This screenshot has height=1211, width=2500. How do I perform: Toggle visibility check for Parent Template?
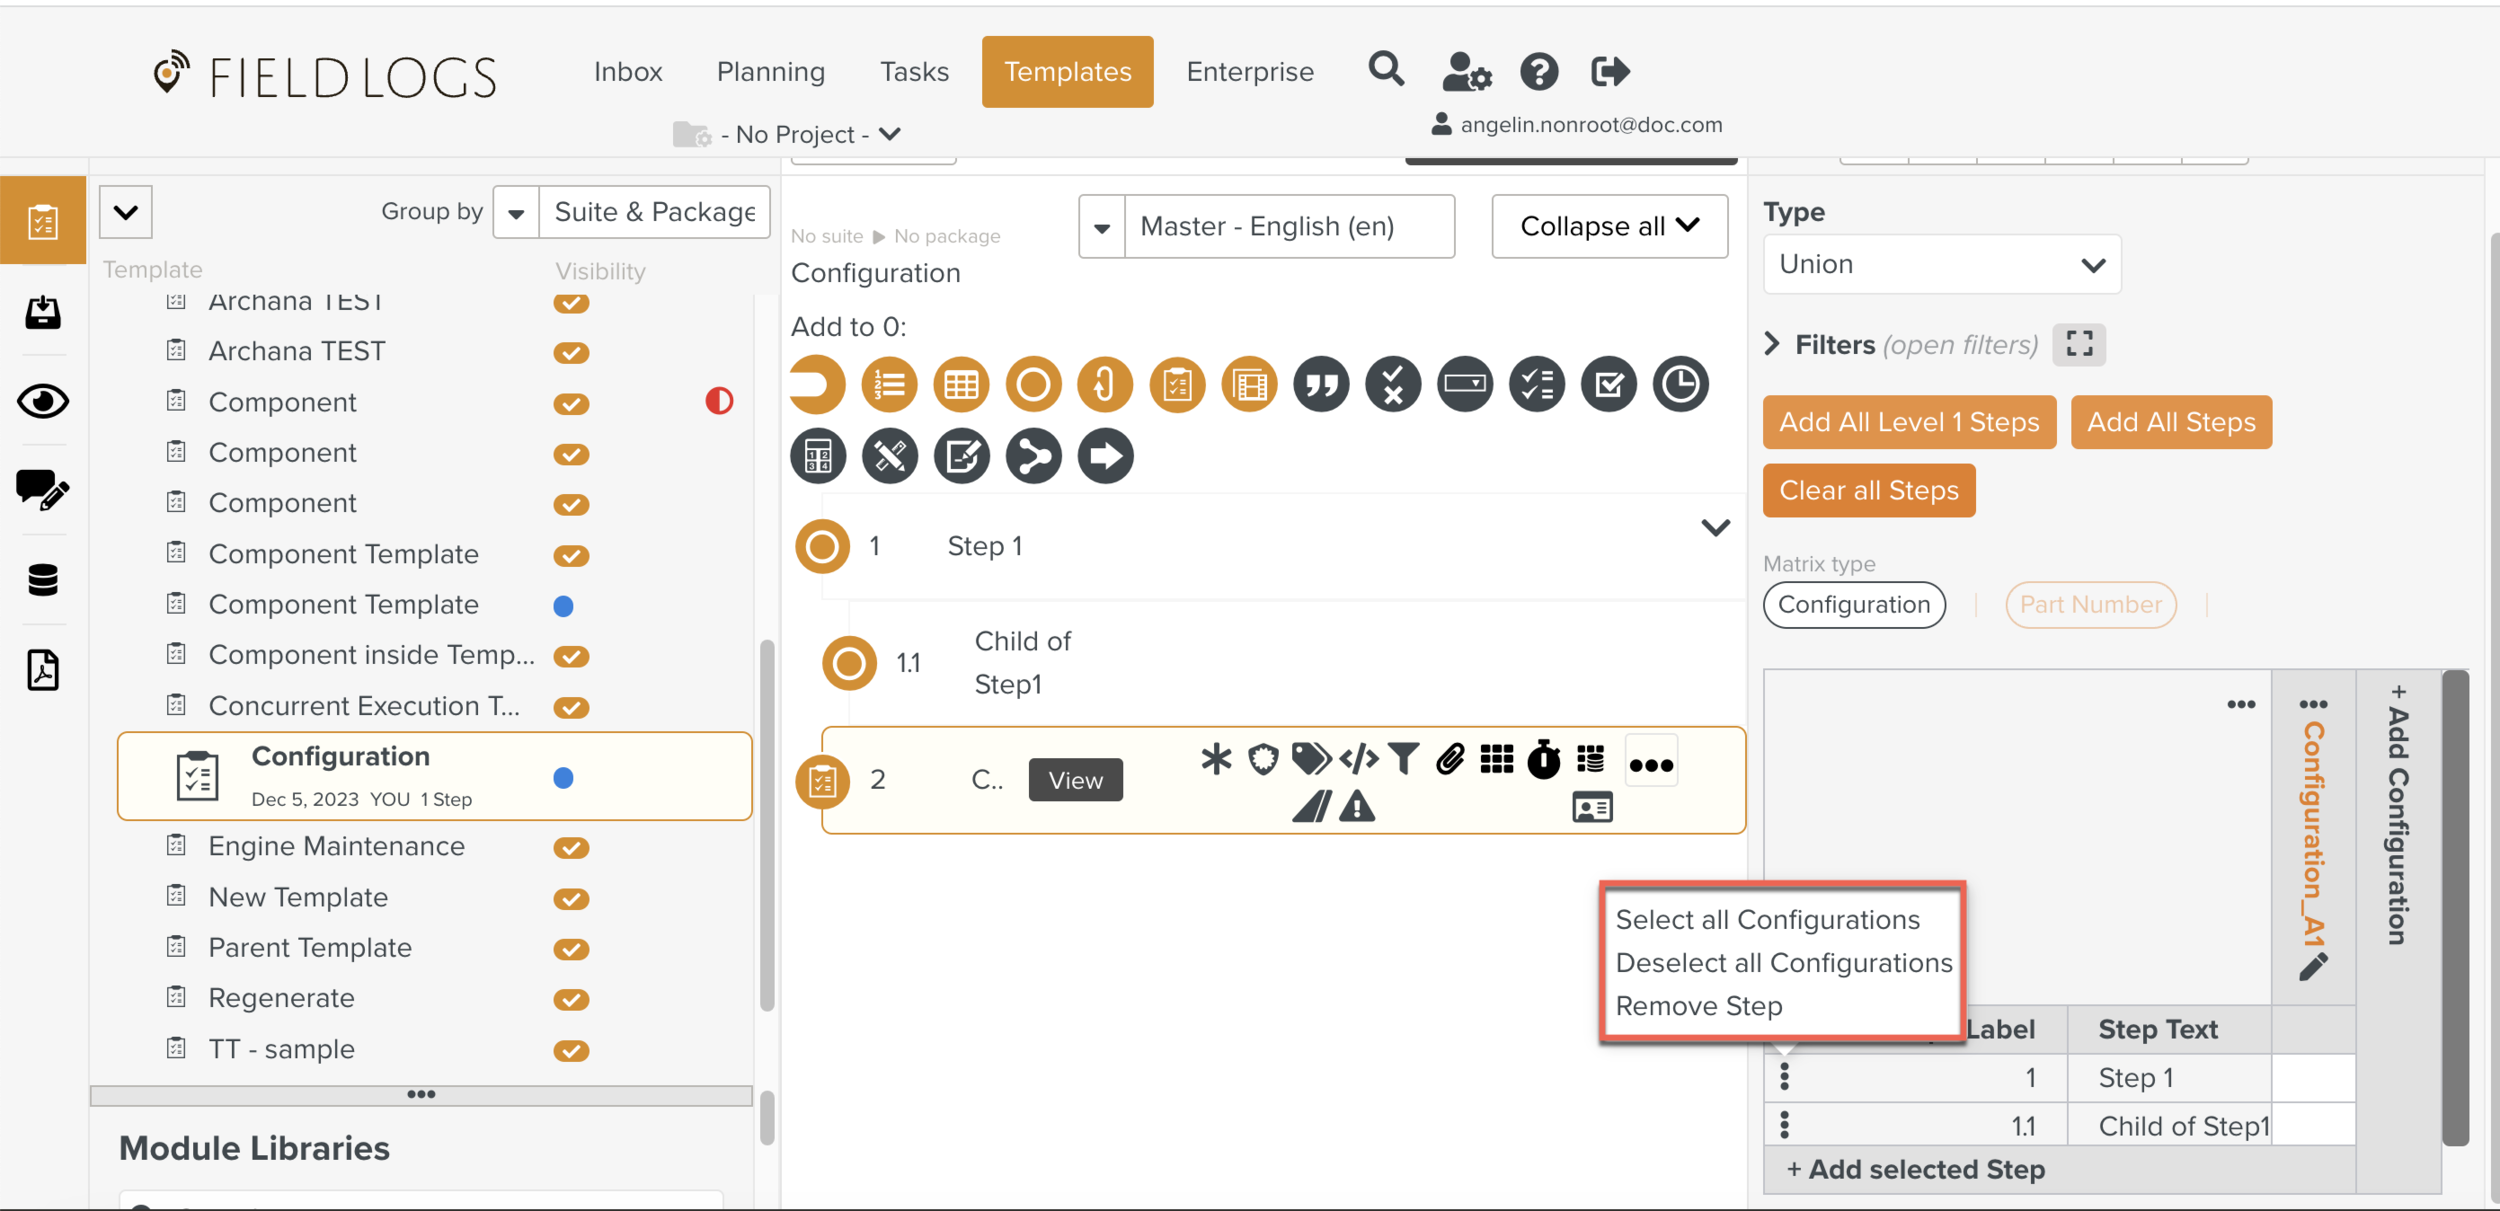click(571, 949)
